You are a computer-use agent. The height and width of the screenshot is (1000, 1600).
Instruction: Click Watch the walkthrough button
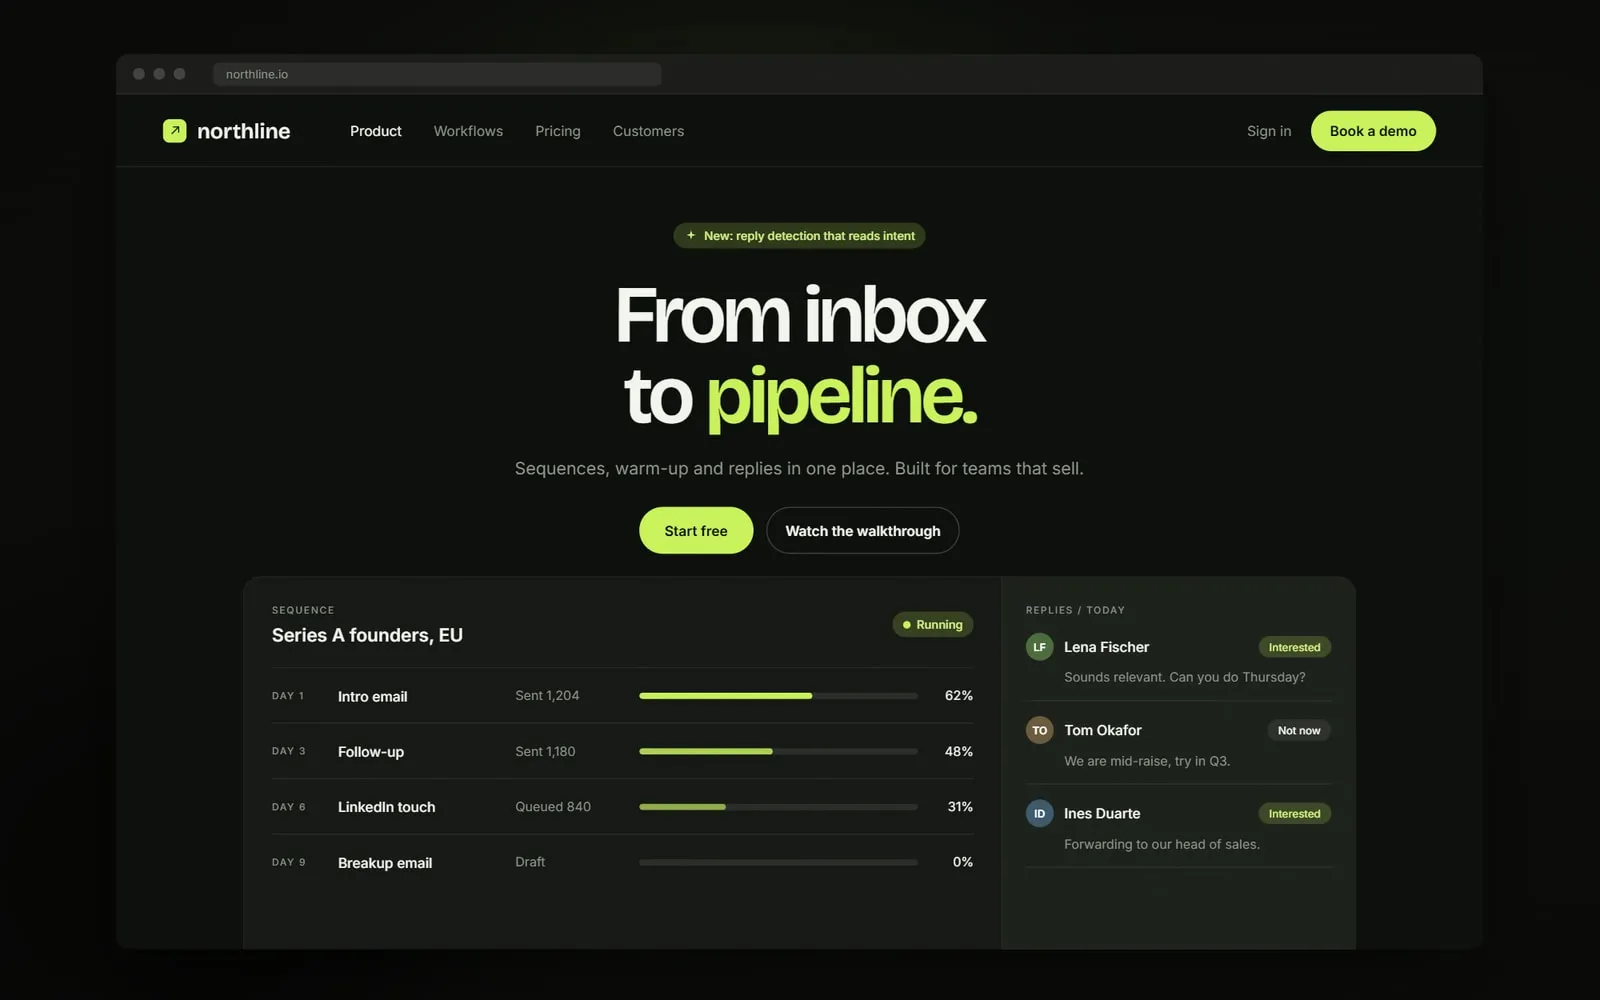click(862, 530)
